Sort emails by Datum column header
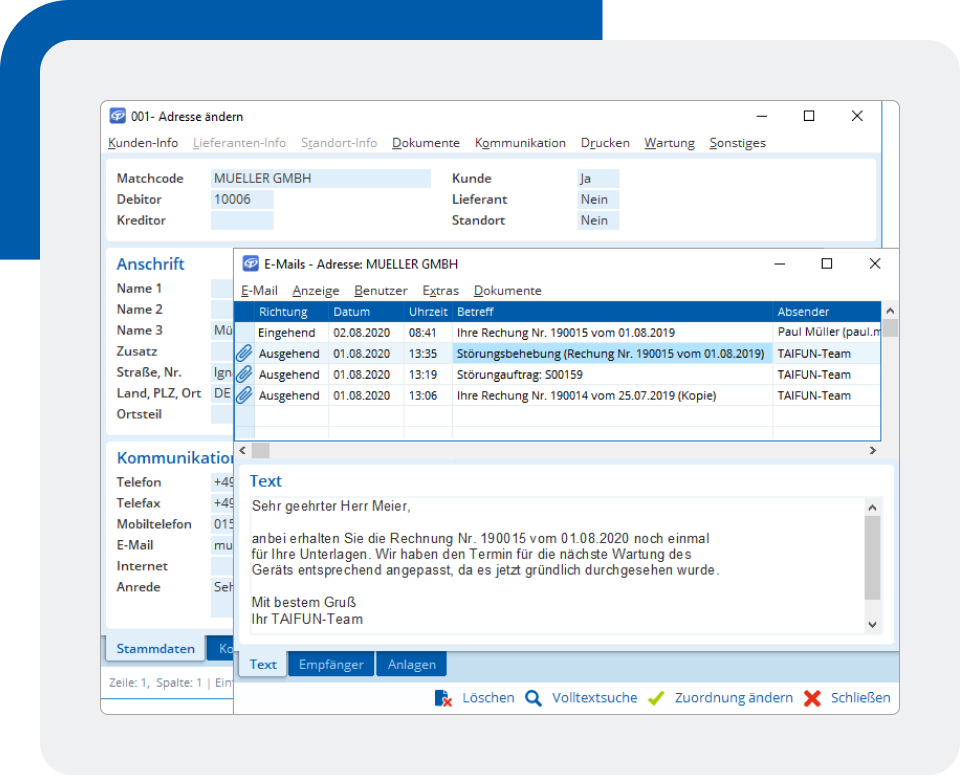 pyautogui.click(x=352, y=312)
